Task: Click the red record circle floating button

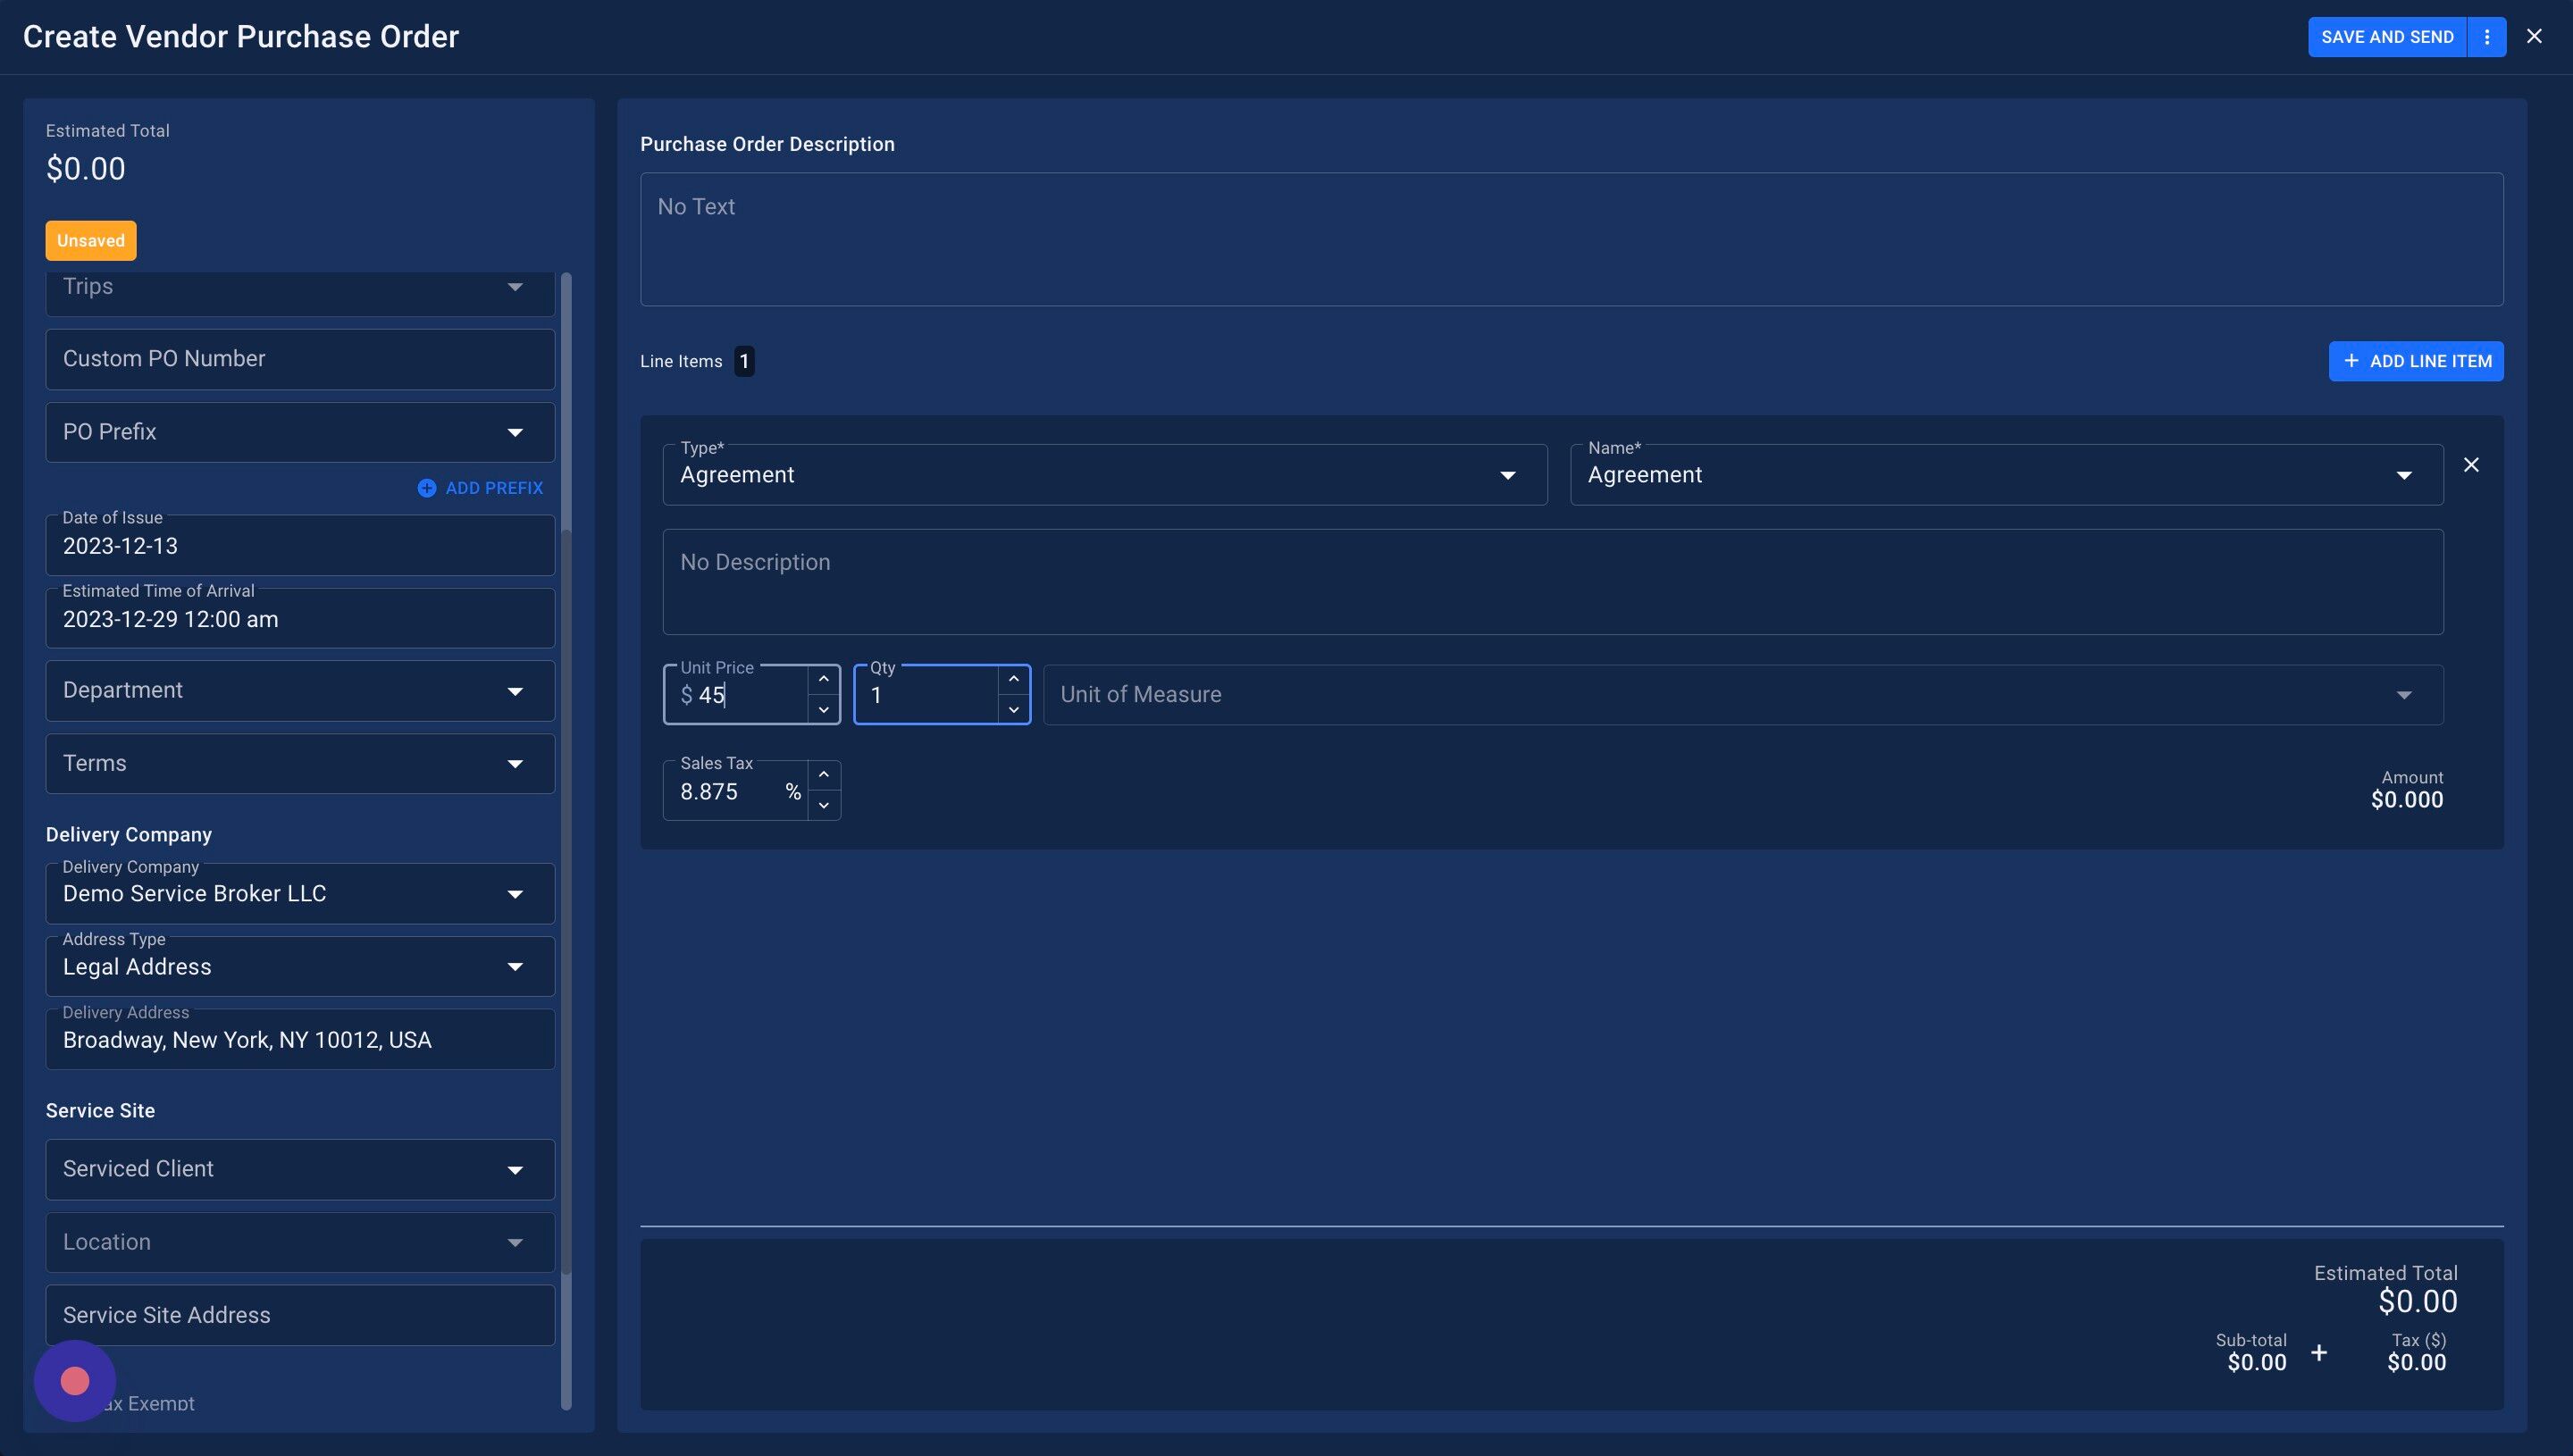Action: (75, 1381)
